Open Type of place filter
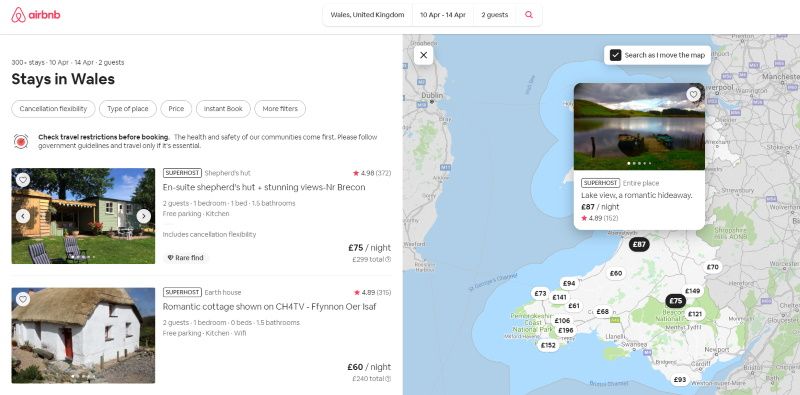The height and width of the screenshot is (395, 800). click(128, 109)
